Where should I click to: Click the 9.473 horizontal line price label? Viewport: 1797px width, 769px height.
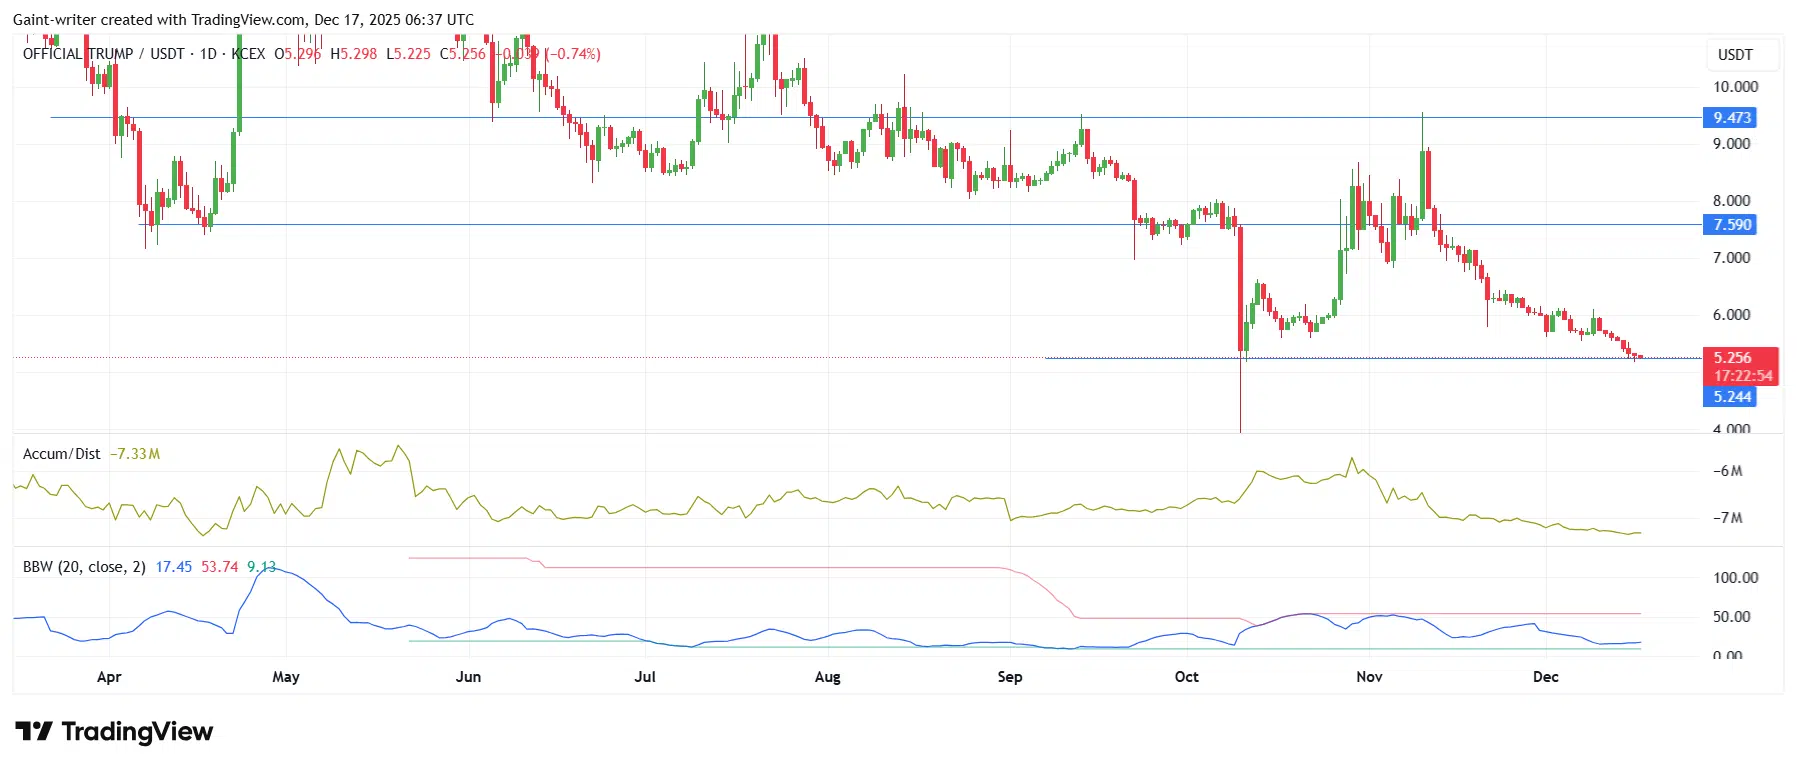(x=1731, y=118)
